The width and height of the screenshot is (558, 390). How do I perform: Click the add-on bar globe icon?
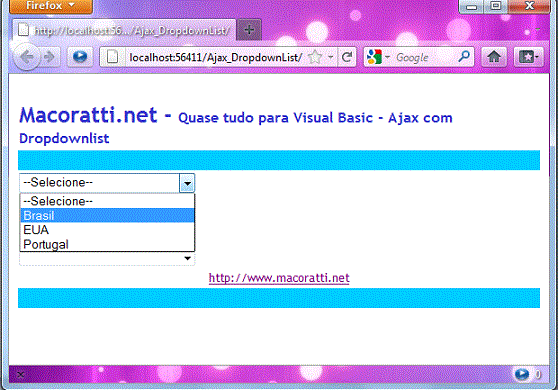522,374
